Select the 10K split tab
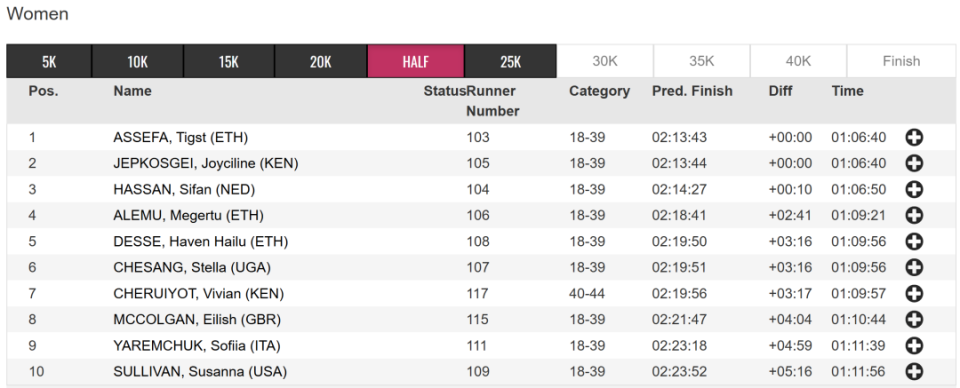Image resolution: width=960 pixels, height=388 pixels. [138, 61]
